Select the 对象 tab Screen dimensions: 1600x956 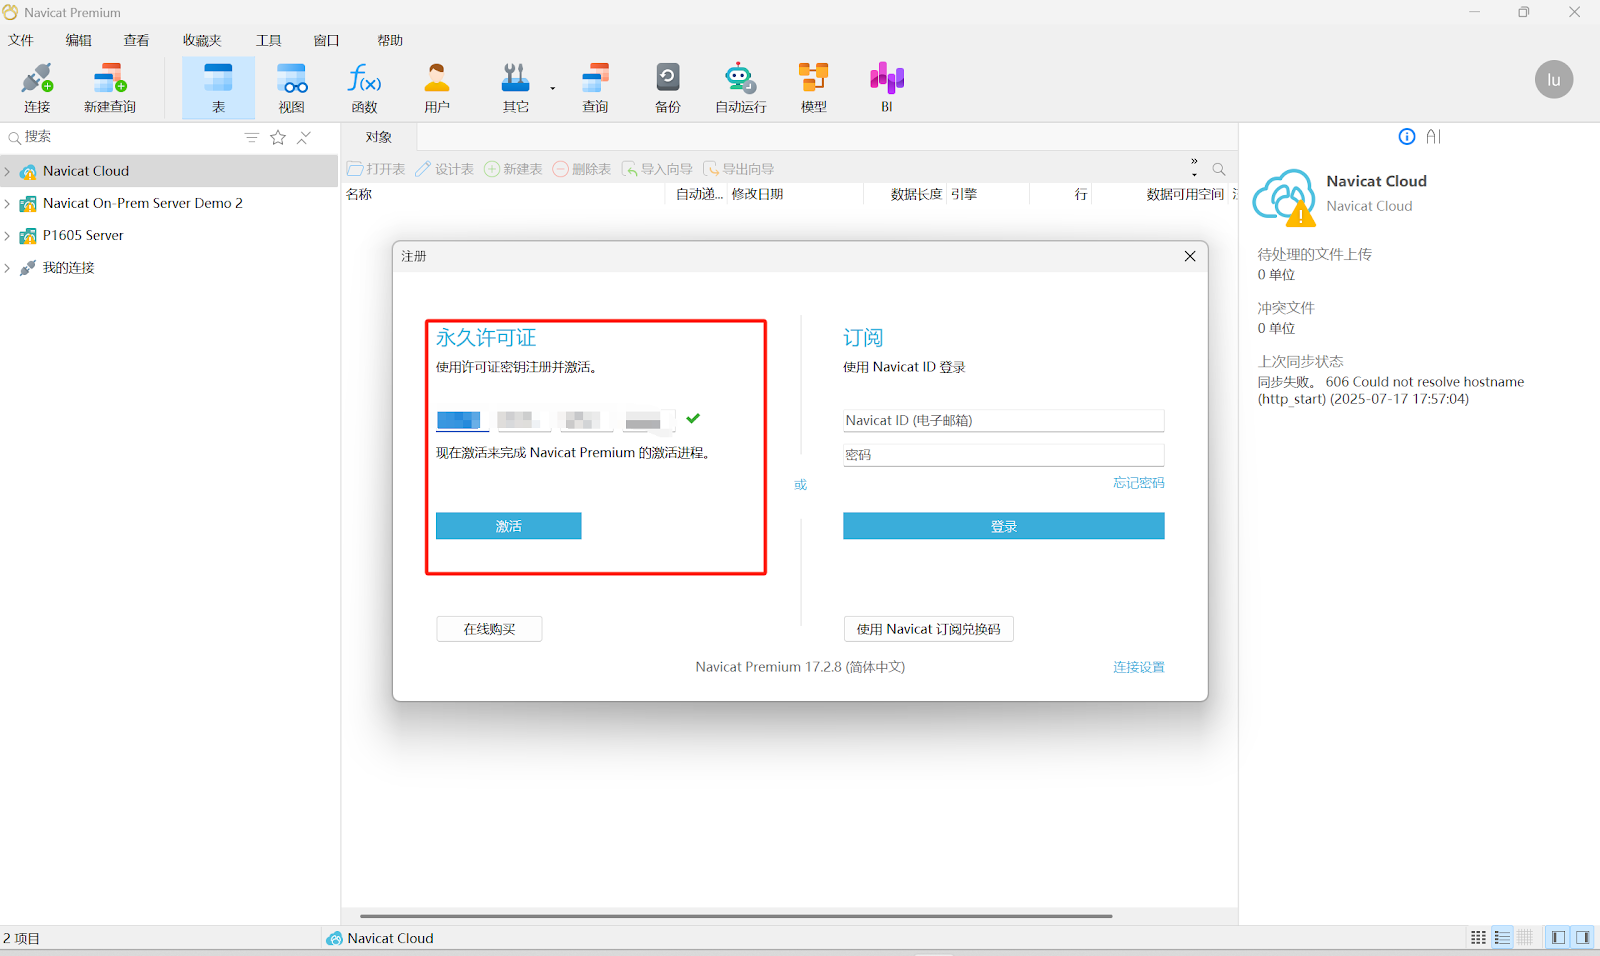pyautogui.click(x=379, y=137)
